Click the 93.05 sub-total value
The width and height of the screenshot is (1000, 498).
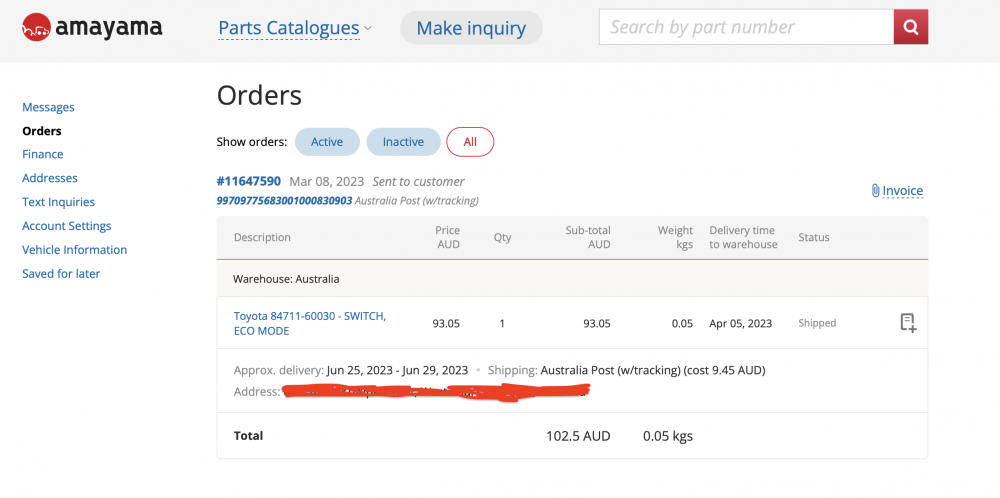coord(597,323)
